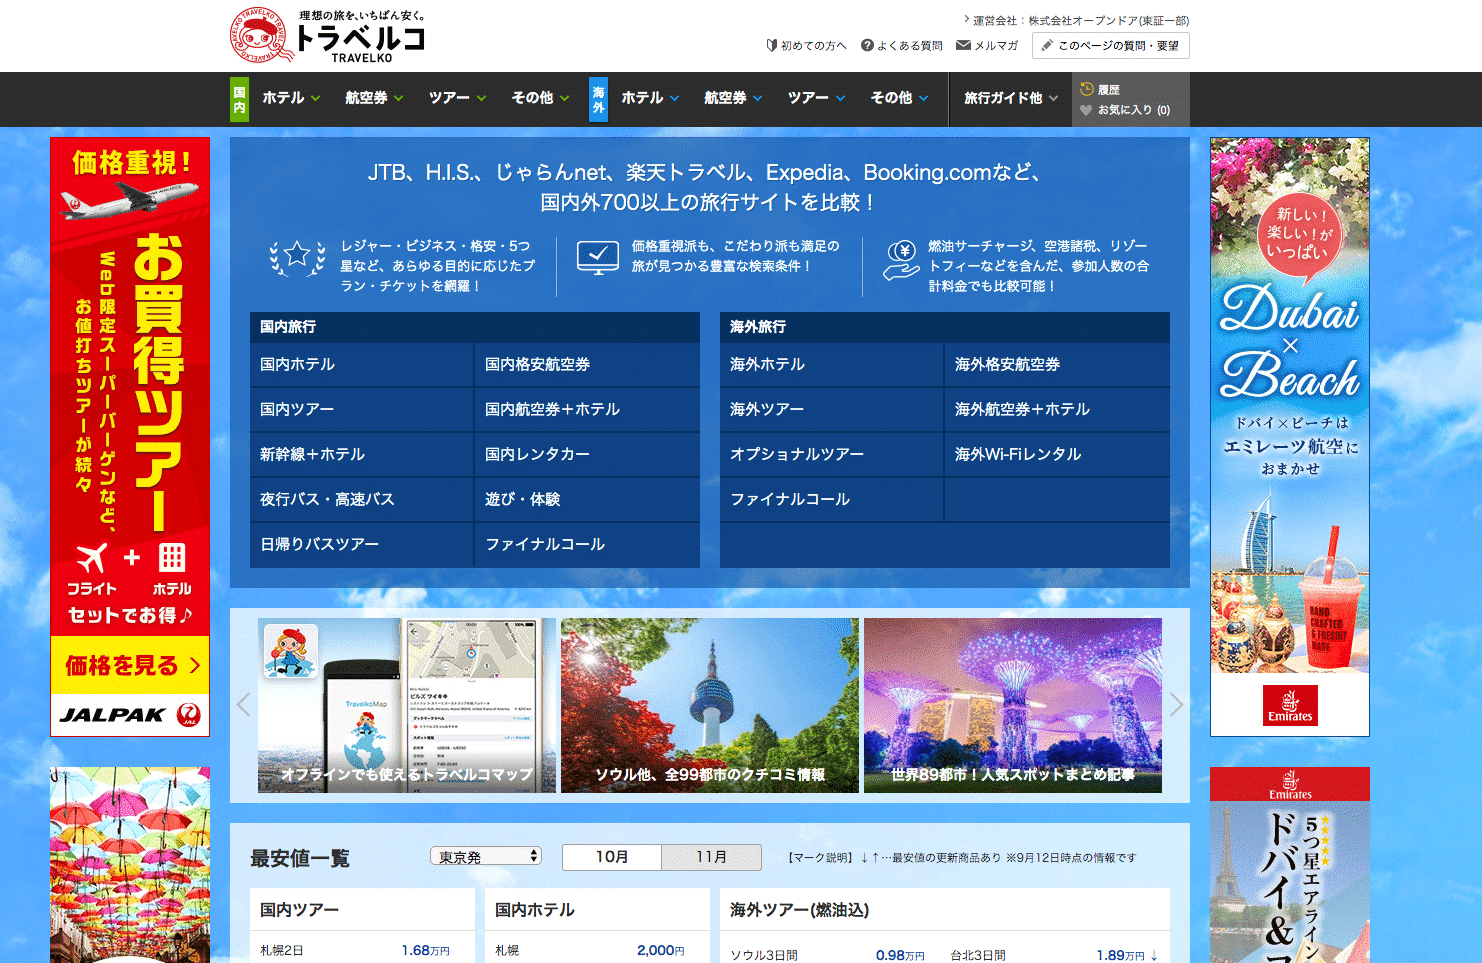Viewport: 1482px width, 963px height.
Task: Open the ソウル他 99都市 クチコミ banner
Action: point(710,705)
